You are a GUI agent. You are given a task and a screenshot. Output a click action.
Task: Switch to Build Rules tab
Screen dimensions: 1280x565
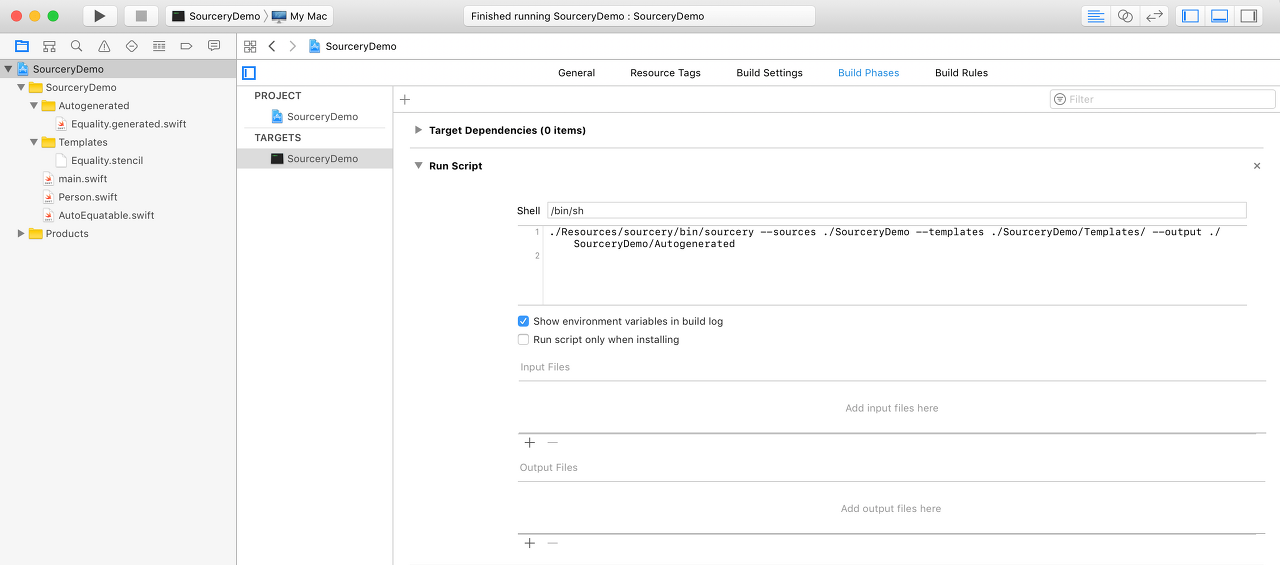[961, 73]
